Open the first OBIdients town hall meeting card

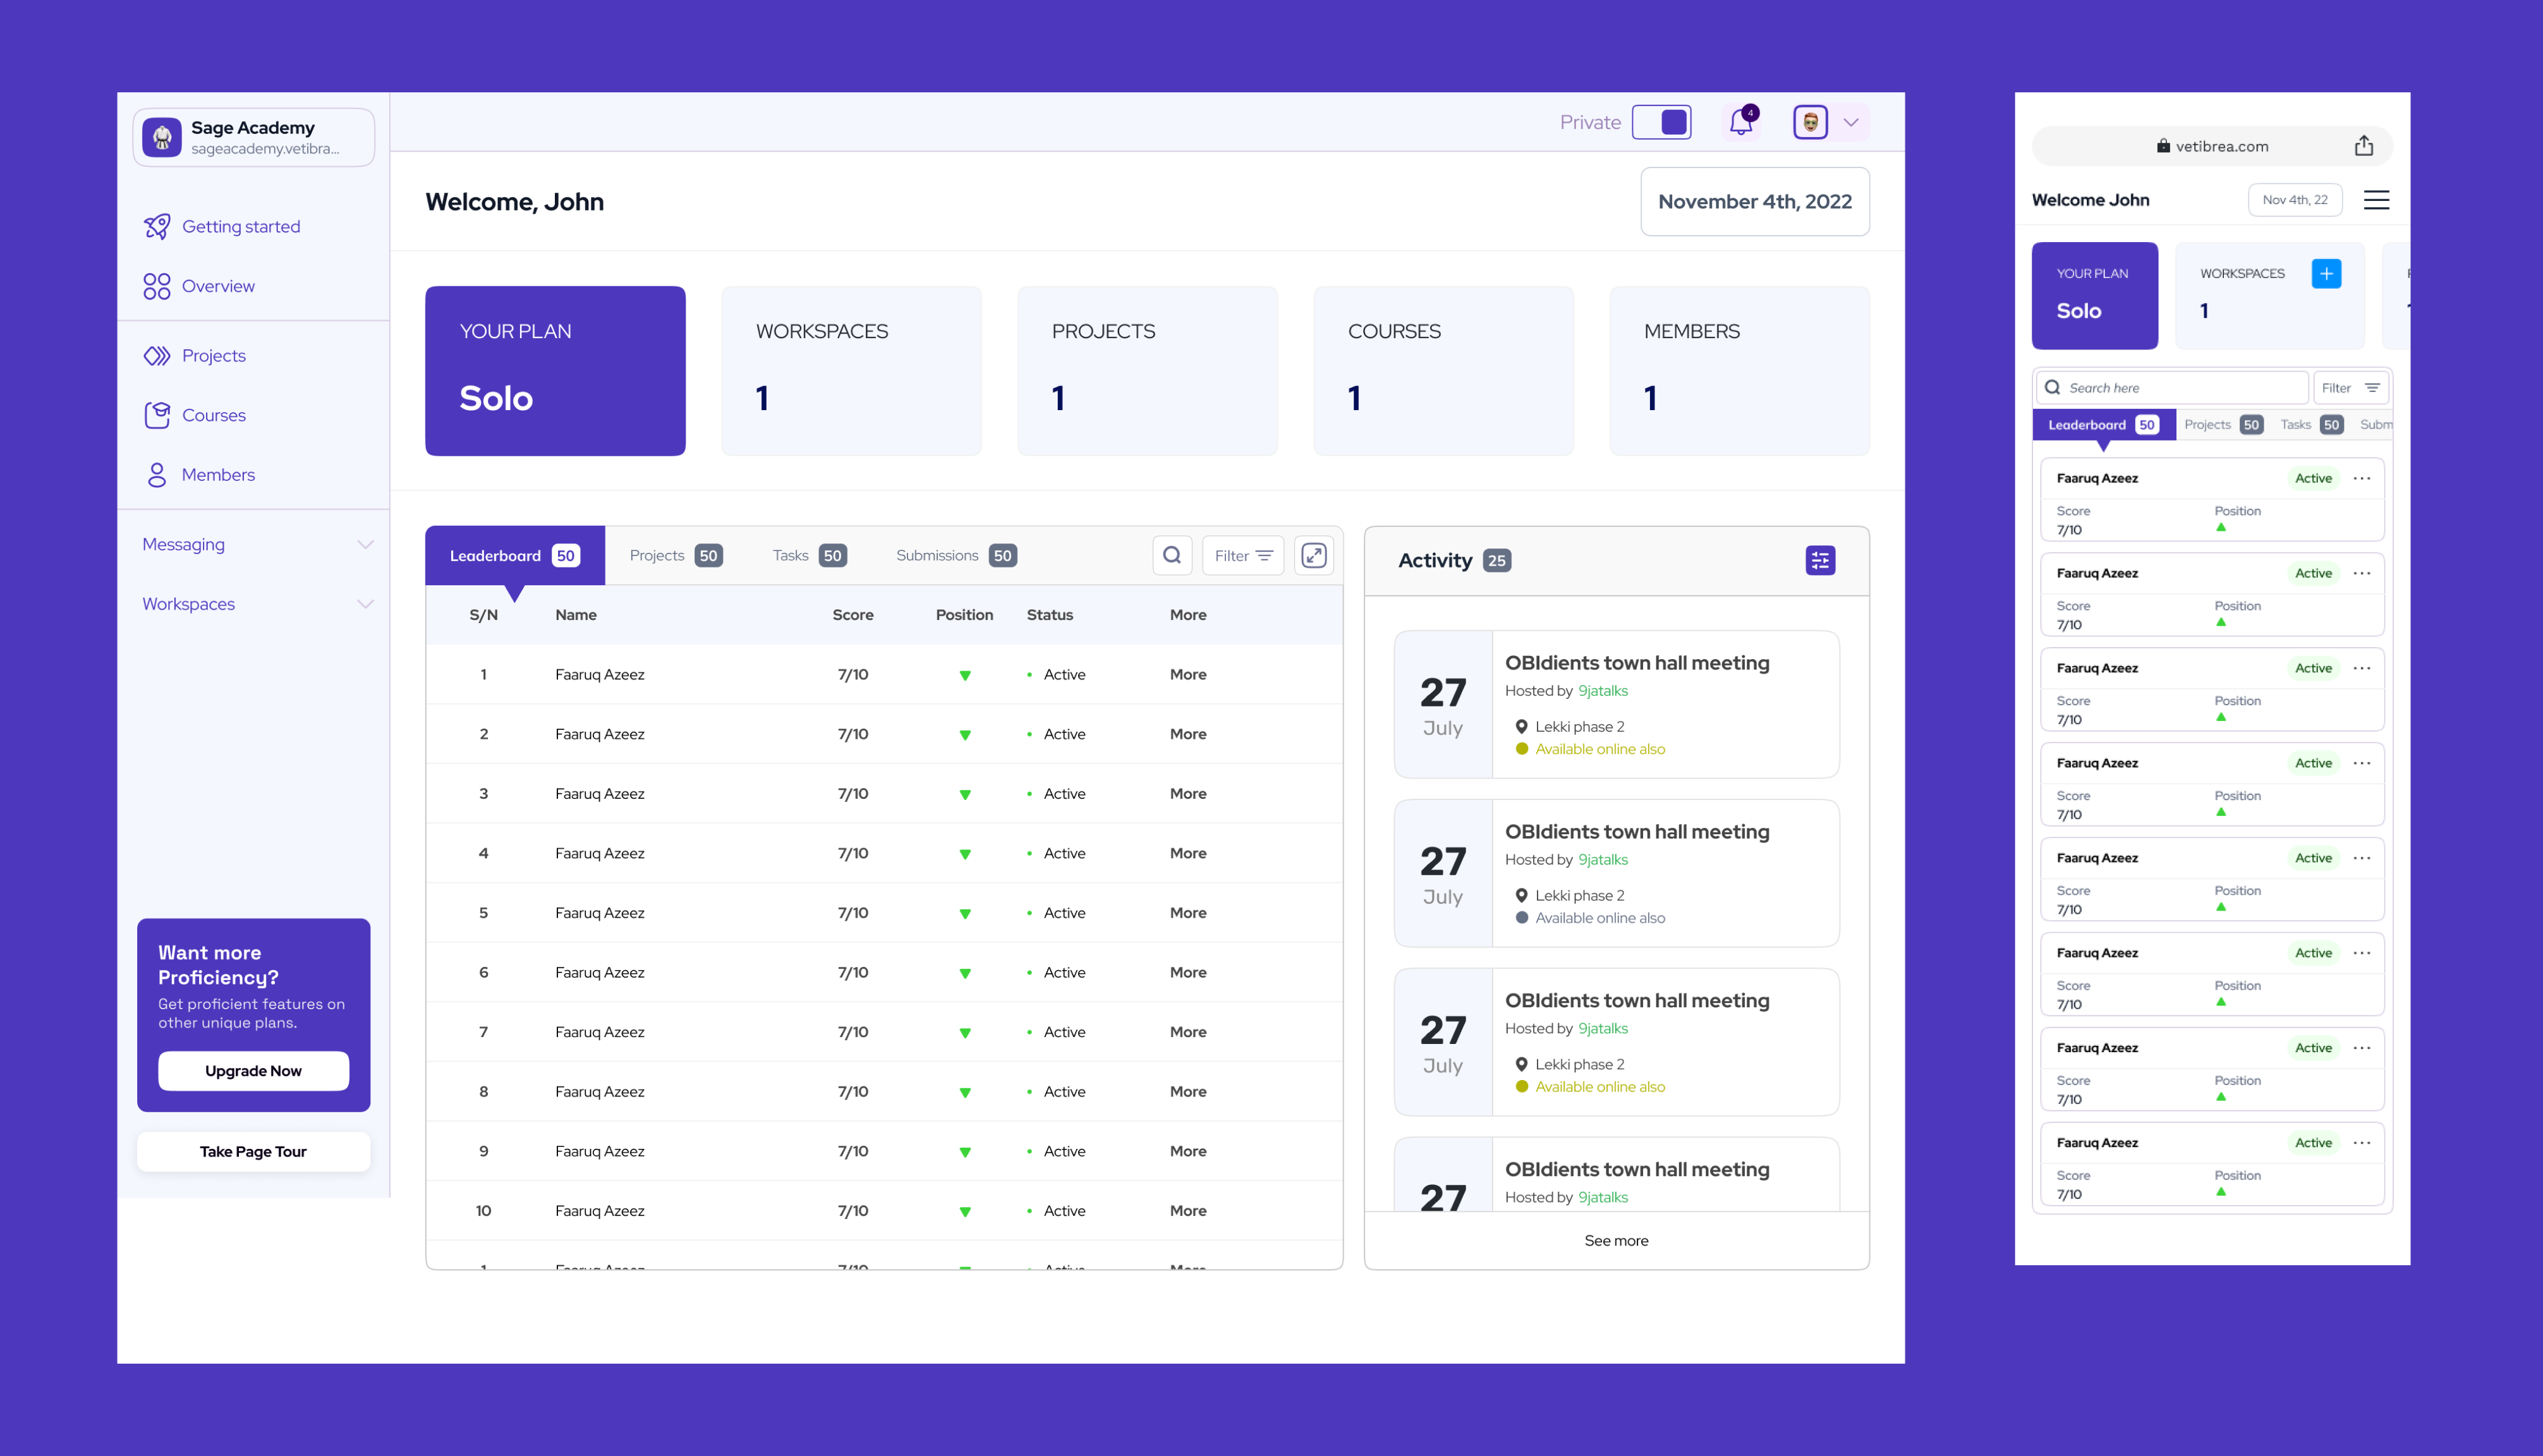[x=1616, y=704]
